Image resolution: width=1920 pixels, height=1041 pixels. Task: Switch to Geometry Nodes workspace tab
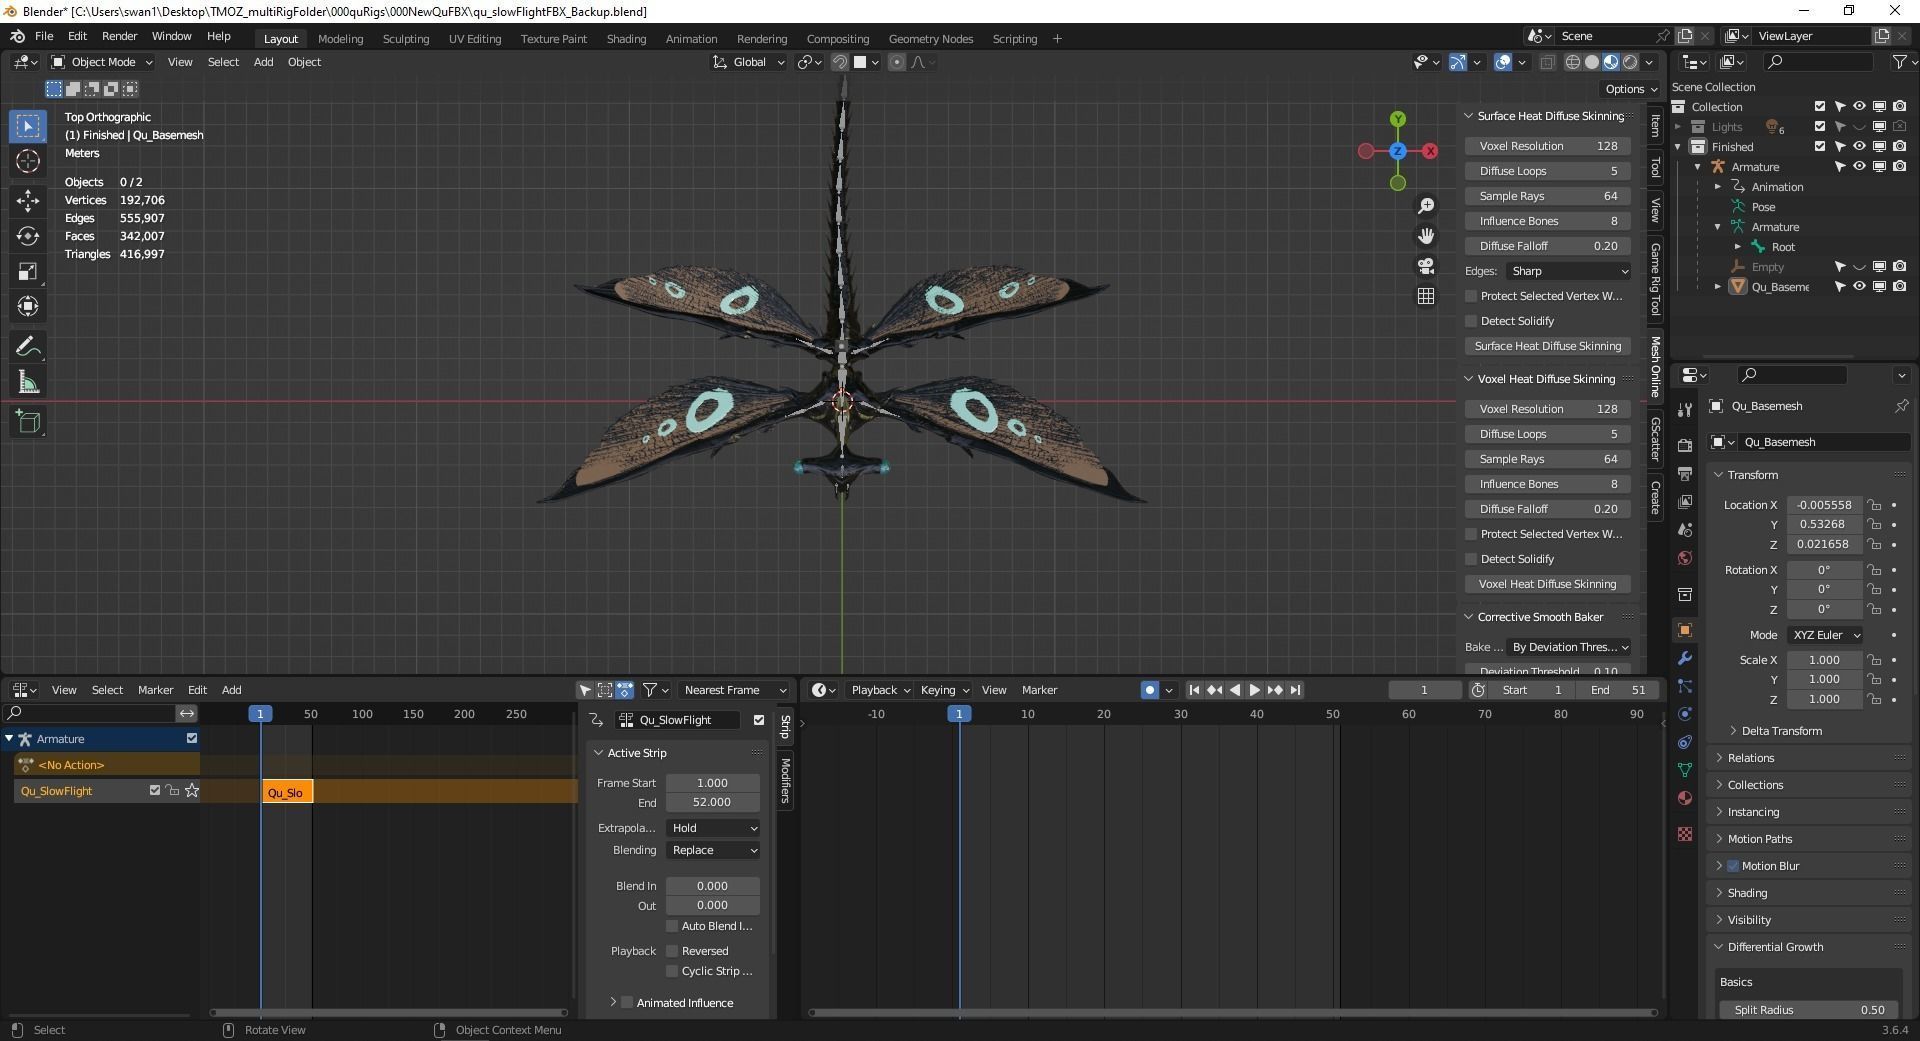coord(930,39)
